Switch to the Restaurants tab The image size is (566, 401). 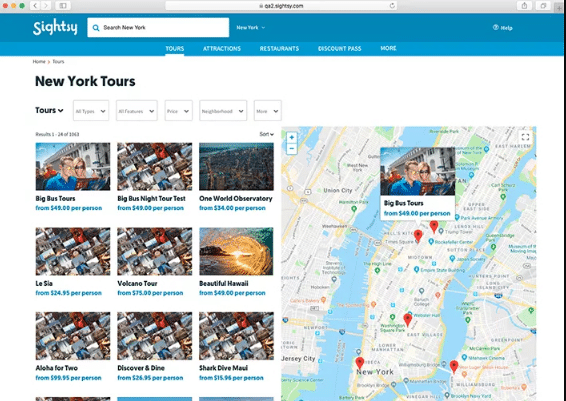click(279, 48)
